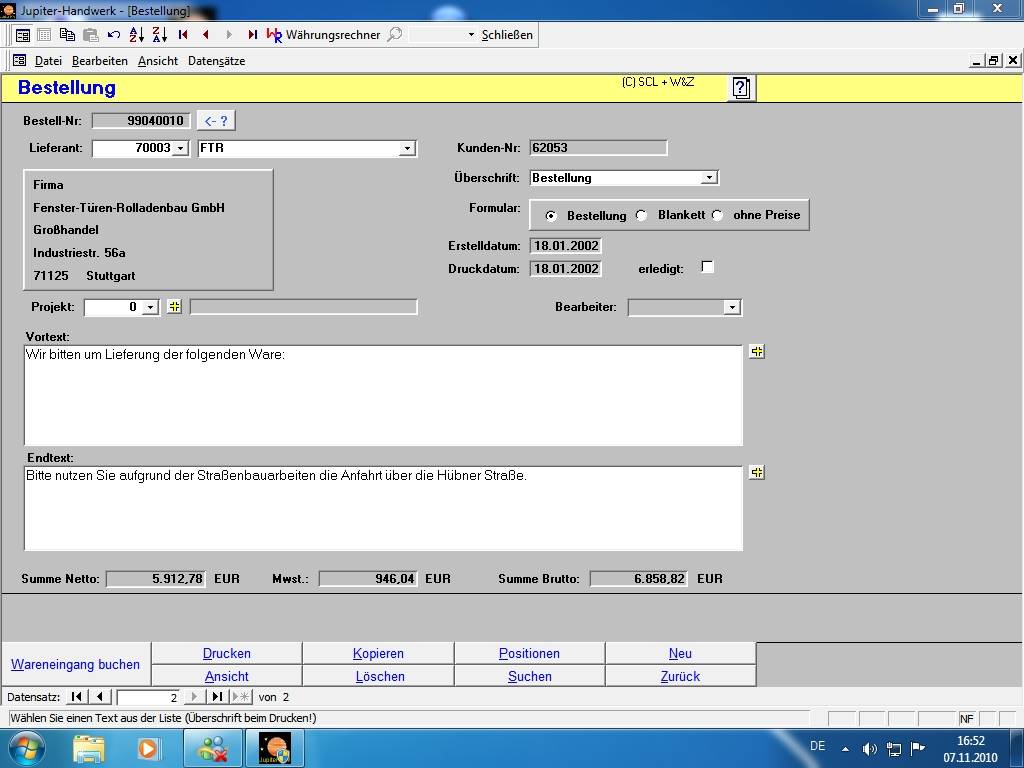Click the Positionen button
This screenshot has height=768, width=1024.
point(529,653)
